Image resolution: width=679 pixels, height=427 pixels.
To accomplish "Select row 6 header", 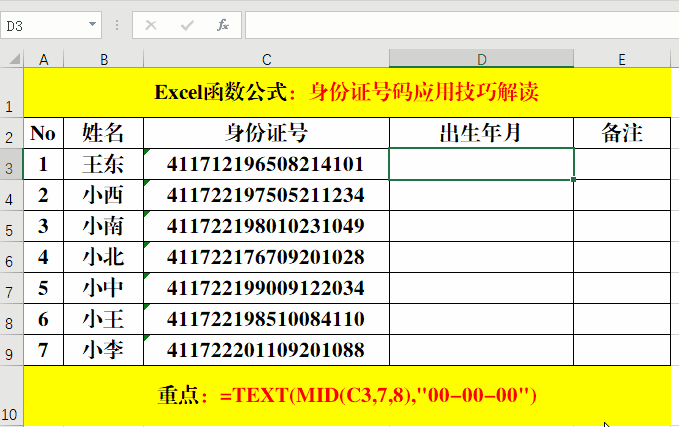I will [x=11, y=257].
